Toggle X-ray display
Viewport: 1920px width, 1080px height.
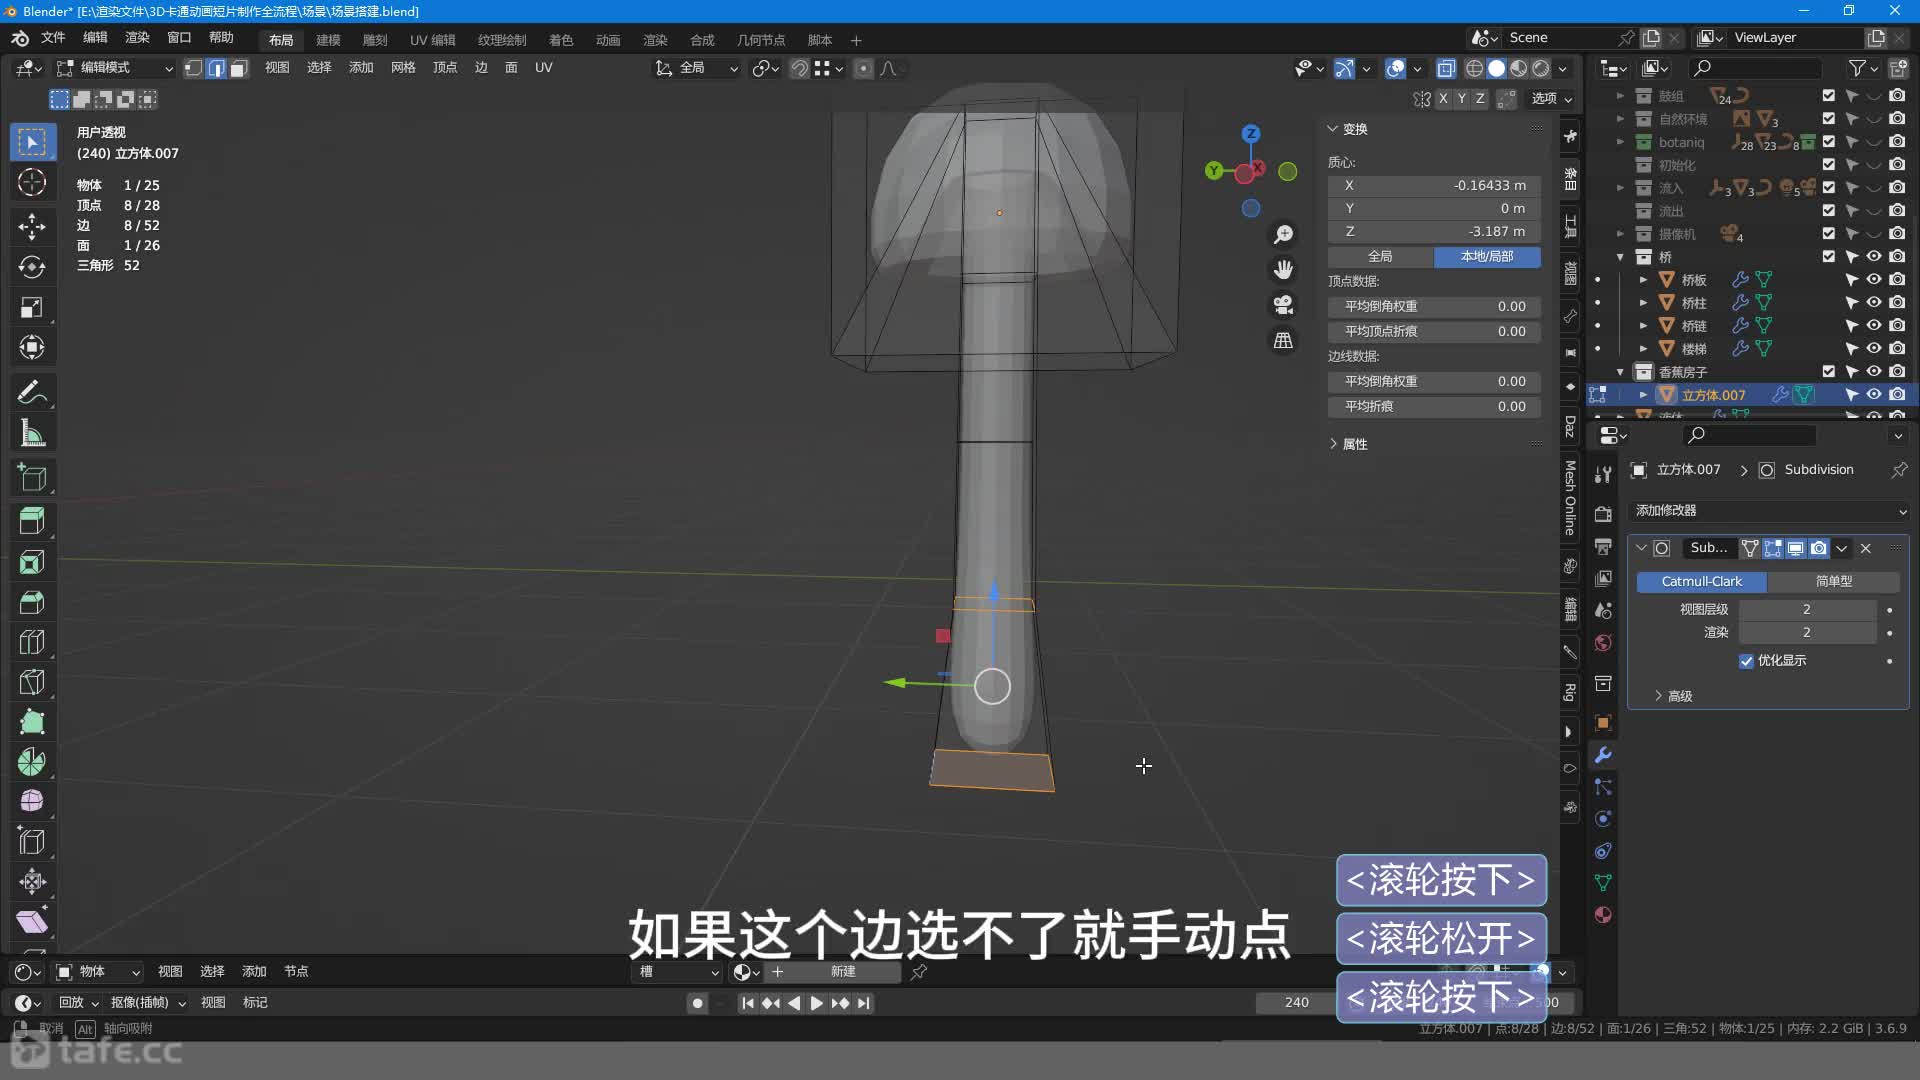coord(1446,68)
